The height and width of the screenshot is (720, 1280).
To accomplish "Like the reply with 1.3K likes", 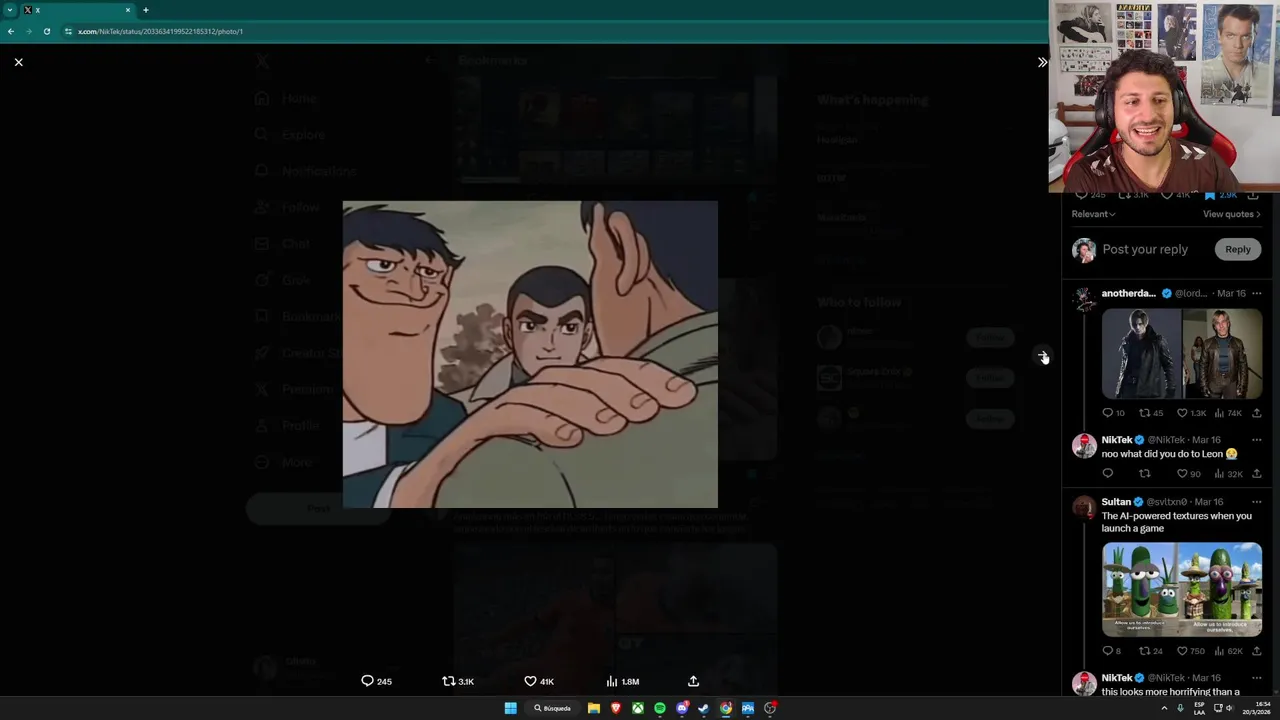I will point(1191,413).
